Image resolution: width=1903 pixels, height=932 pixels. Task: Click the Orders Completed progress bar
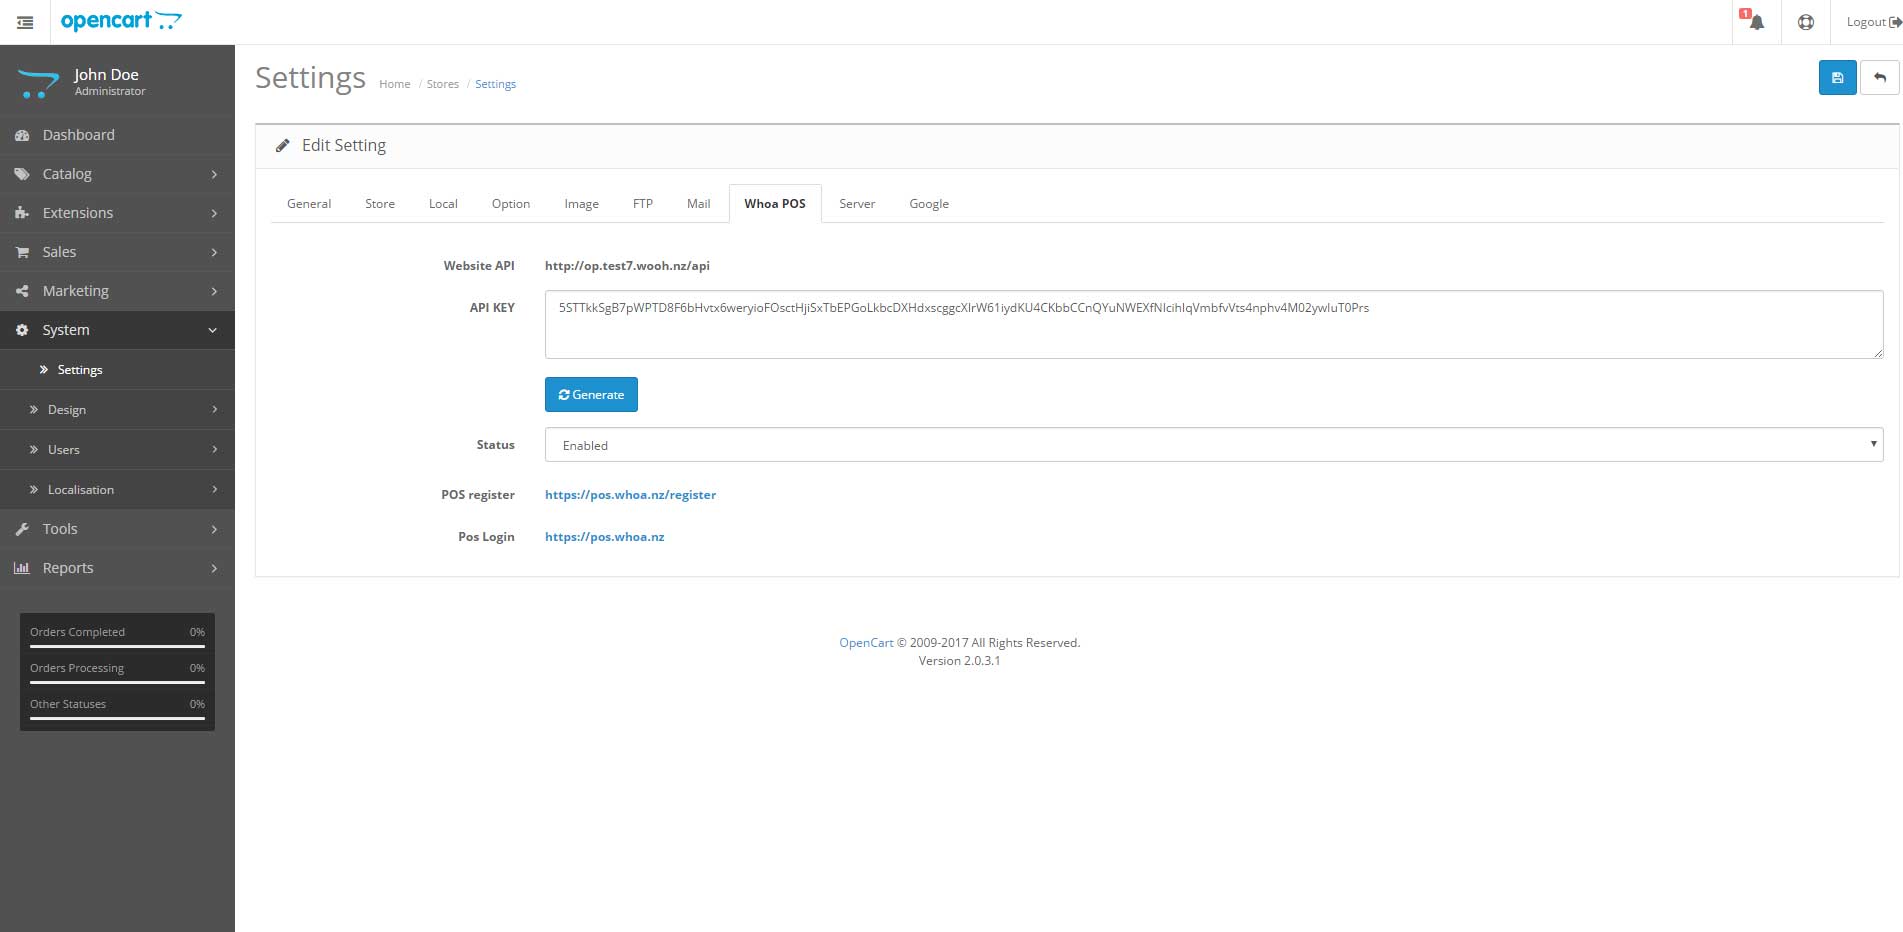coord(117,646)
